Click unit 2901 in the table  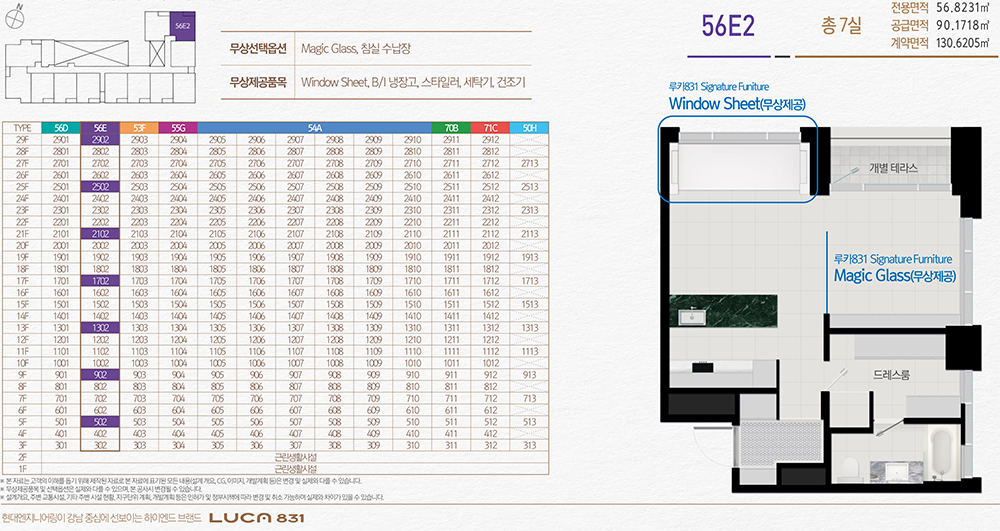pos(61,140)
